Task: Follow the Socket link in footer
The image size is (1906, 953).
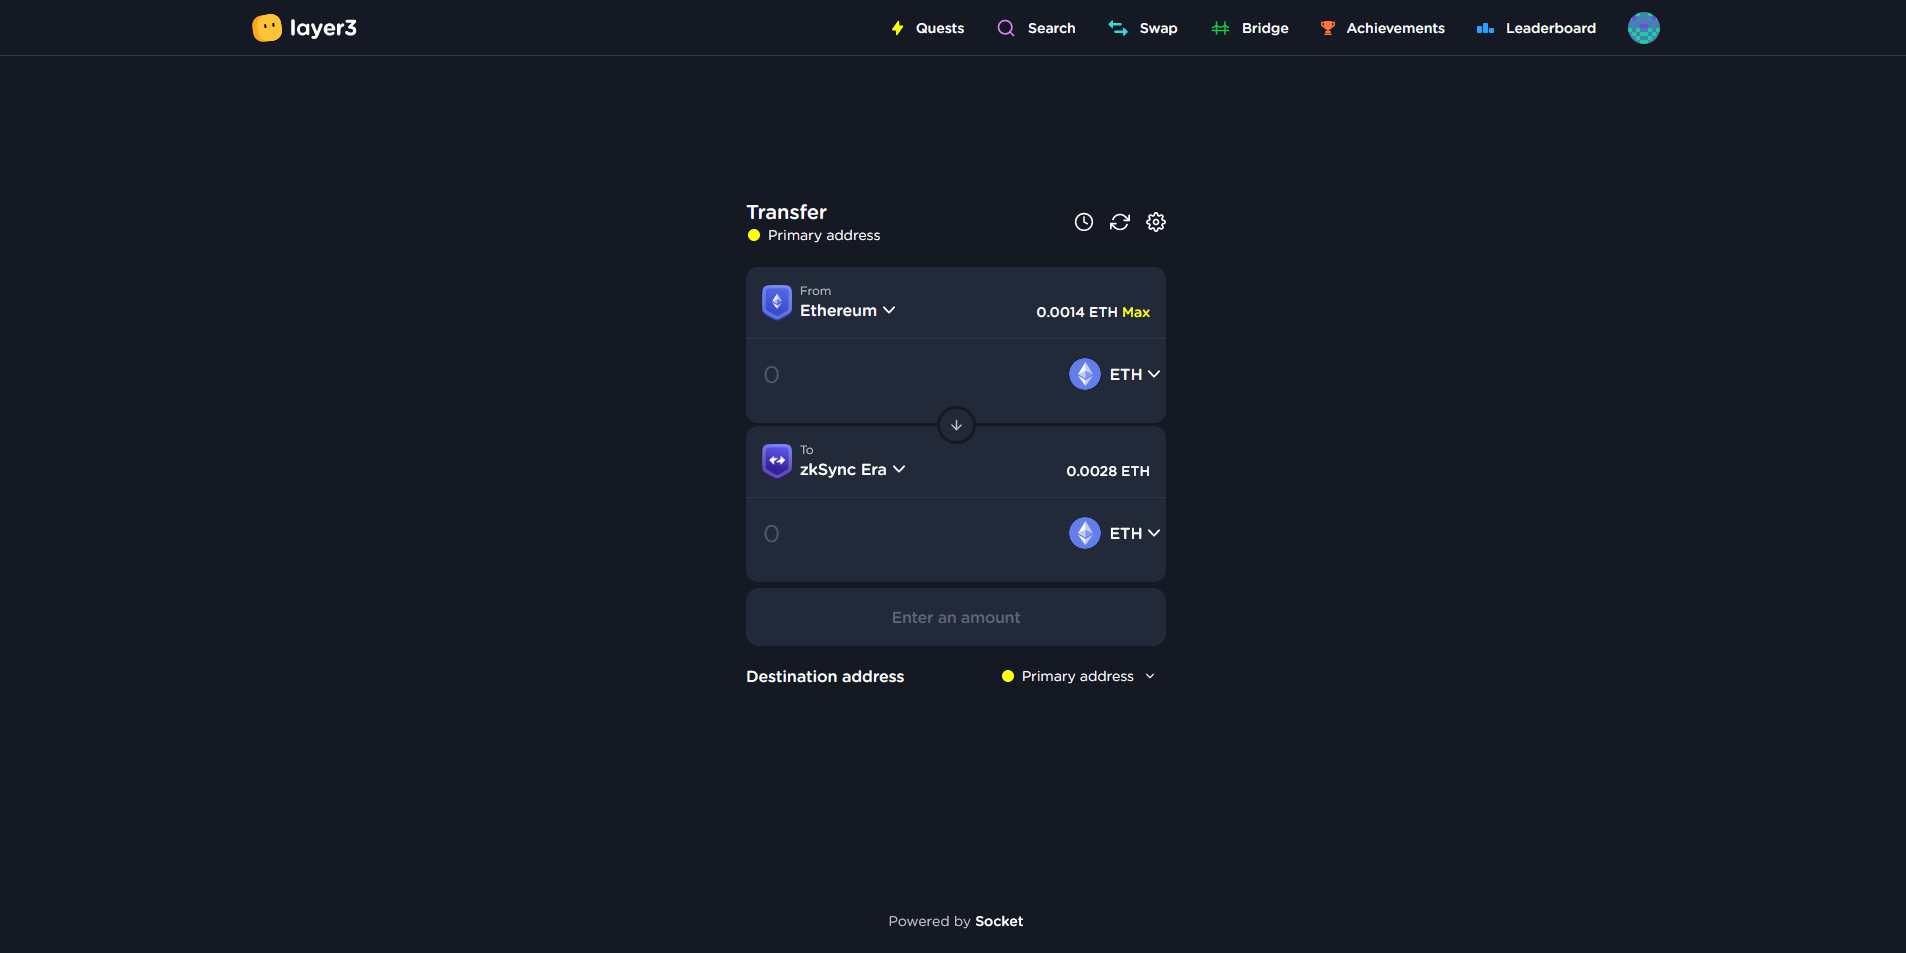Action: 999,921
